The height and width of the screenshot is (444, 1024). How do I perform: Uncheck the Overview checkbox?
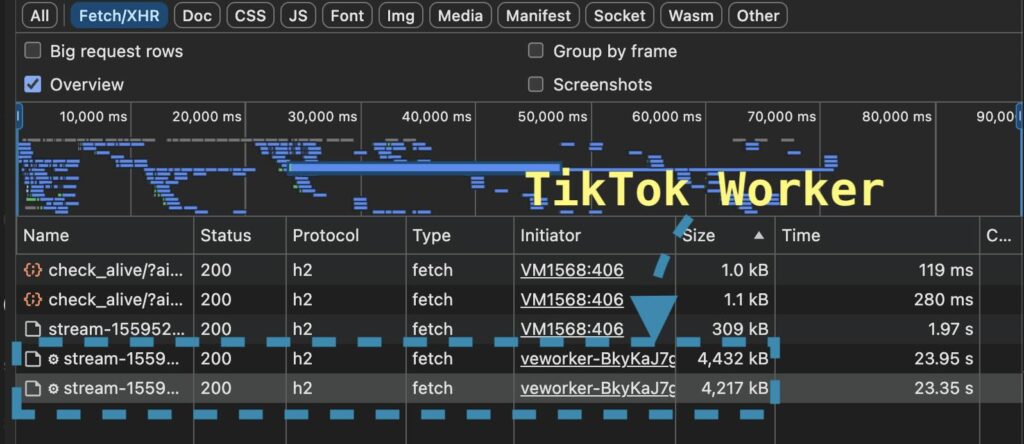point(33,85)
